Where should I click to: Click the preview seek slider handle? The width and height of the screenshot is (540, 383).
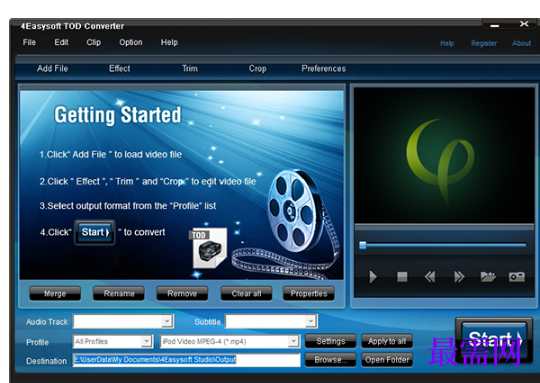coord(363,245)
